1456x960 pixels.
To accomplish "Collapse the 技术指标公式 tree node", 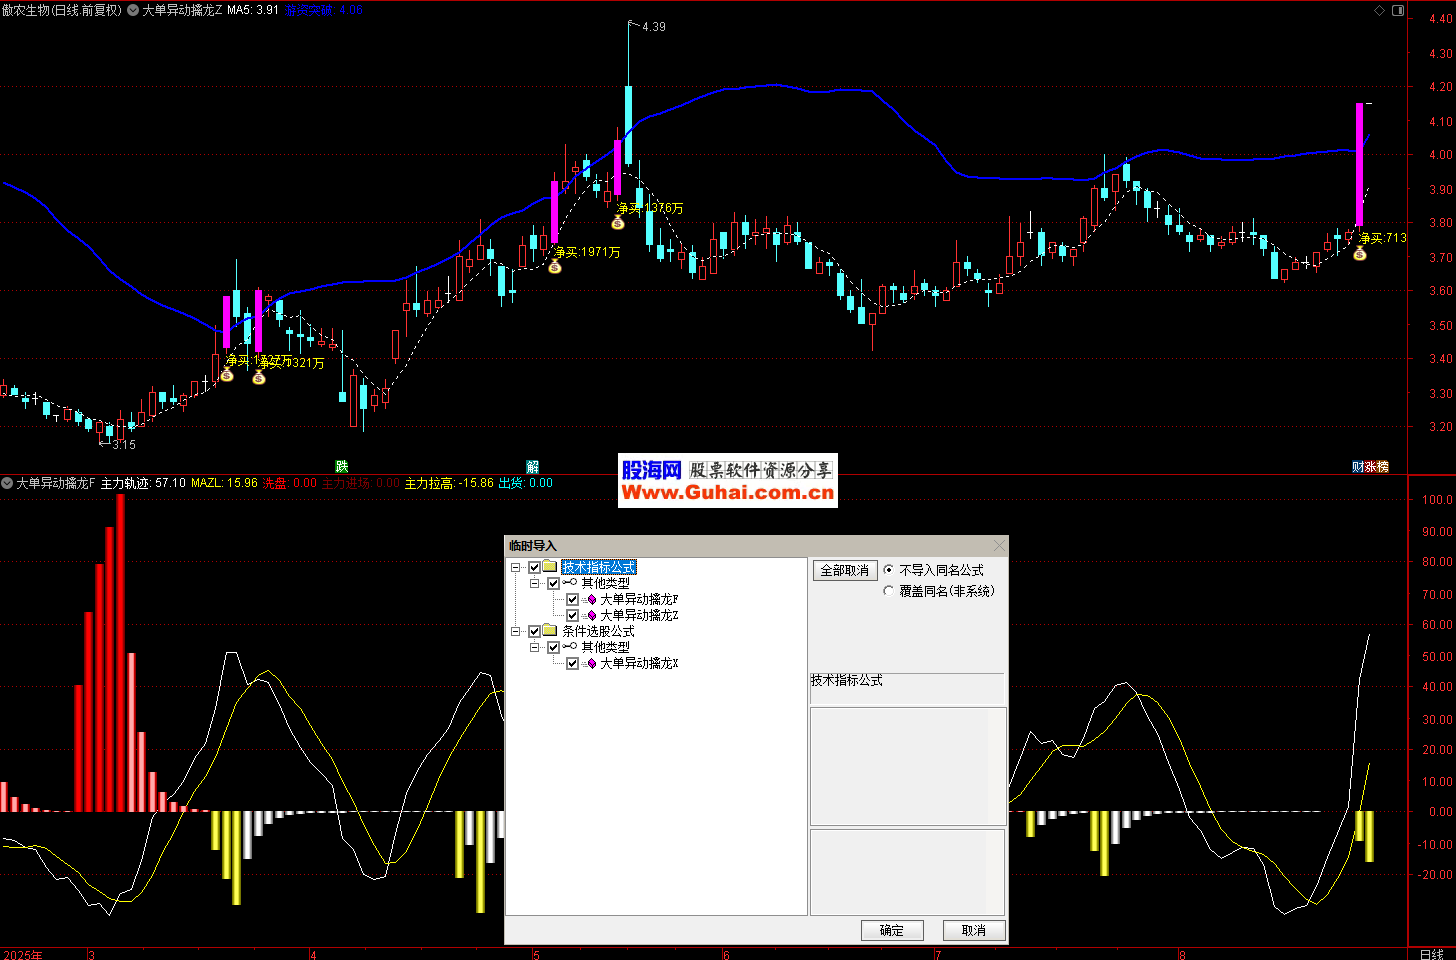I will pos(516,568).
